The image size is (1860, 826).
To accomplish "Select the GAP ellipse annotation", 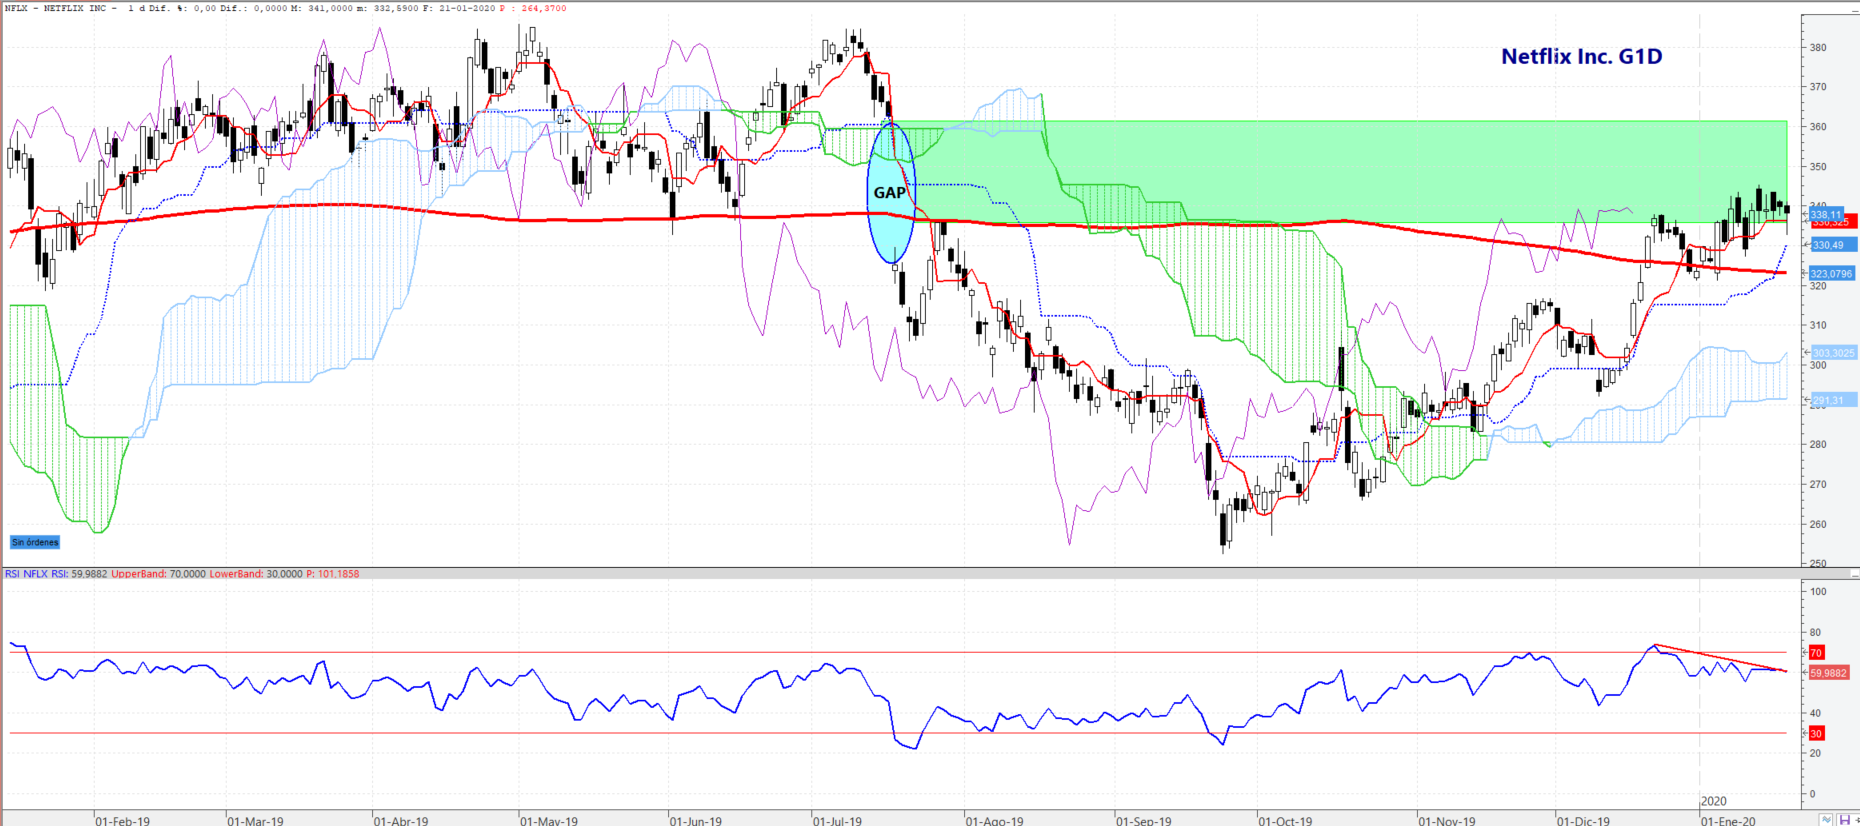I will pos(891,192).
